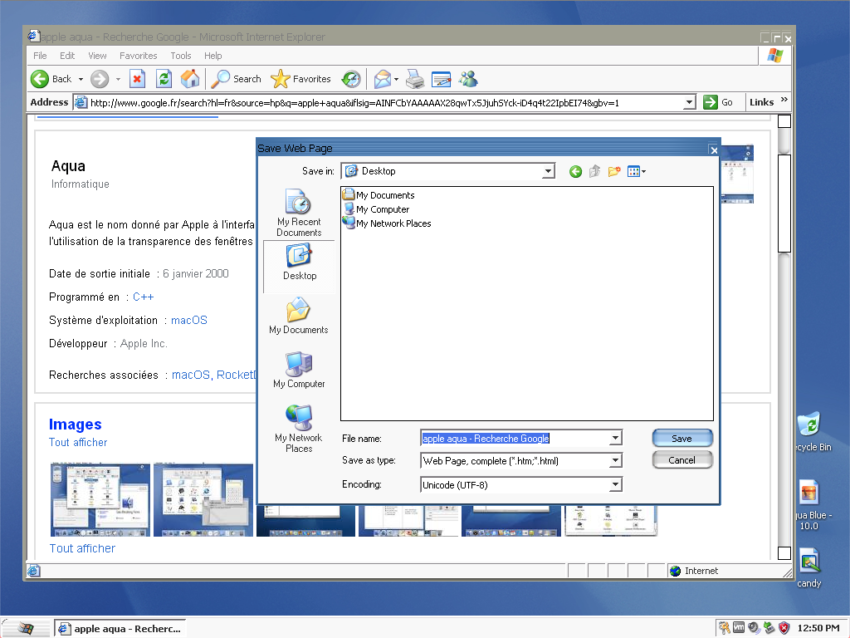The width and height of the screenshot is (850, 638).
Task: Open the History clock icon
Action: (351, 79)
